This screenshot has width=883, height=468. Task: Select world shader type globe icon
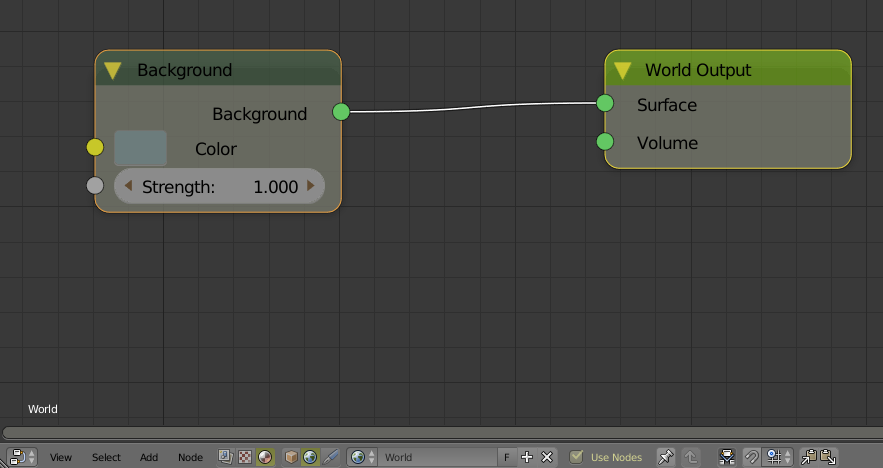[x=310, y=457]
